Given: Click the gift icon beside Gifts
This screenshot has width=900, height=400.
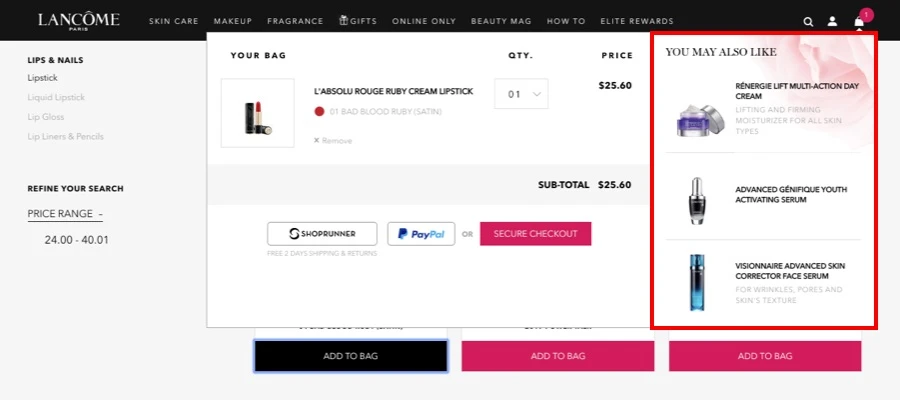Looking at the screenshot, I should coord(344,20).
